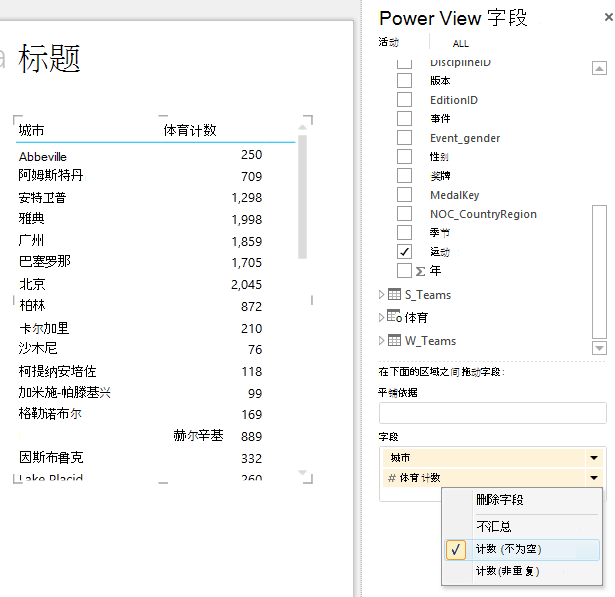Check the 性别 field checkbox
This screenshot has width=615, height=597.
coord(404,156)
